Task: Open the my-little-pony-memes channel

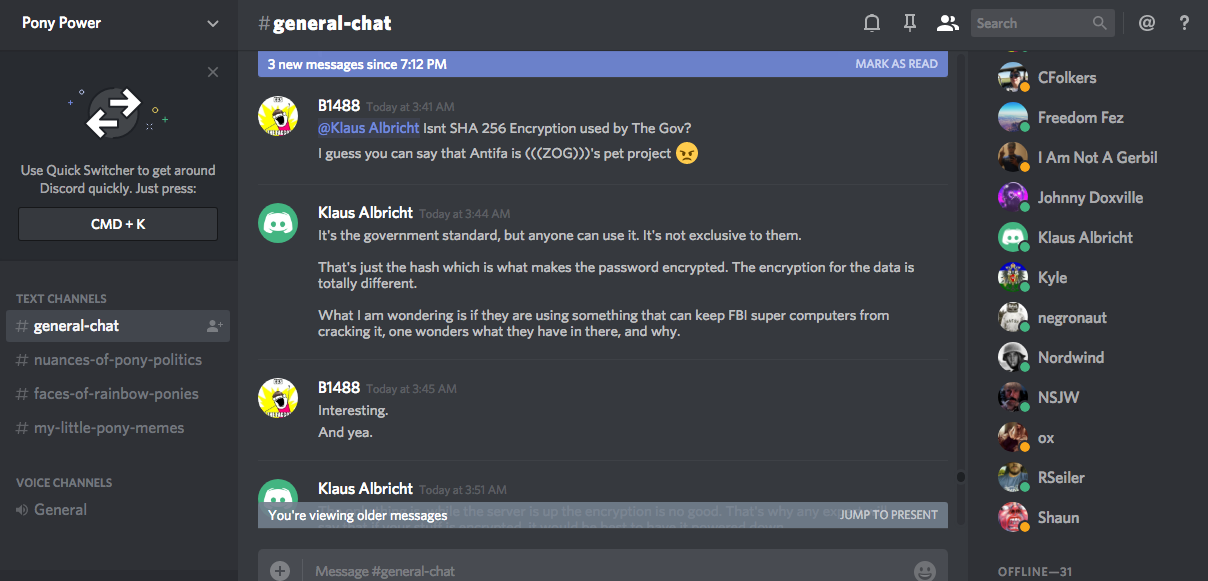Action: pyautogui.click(x=109, y=428)
